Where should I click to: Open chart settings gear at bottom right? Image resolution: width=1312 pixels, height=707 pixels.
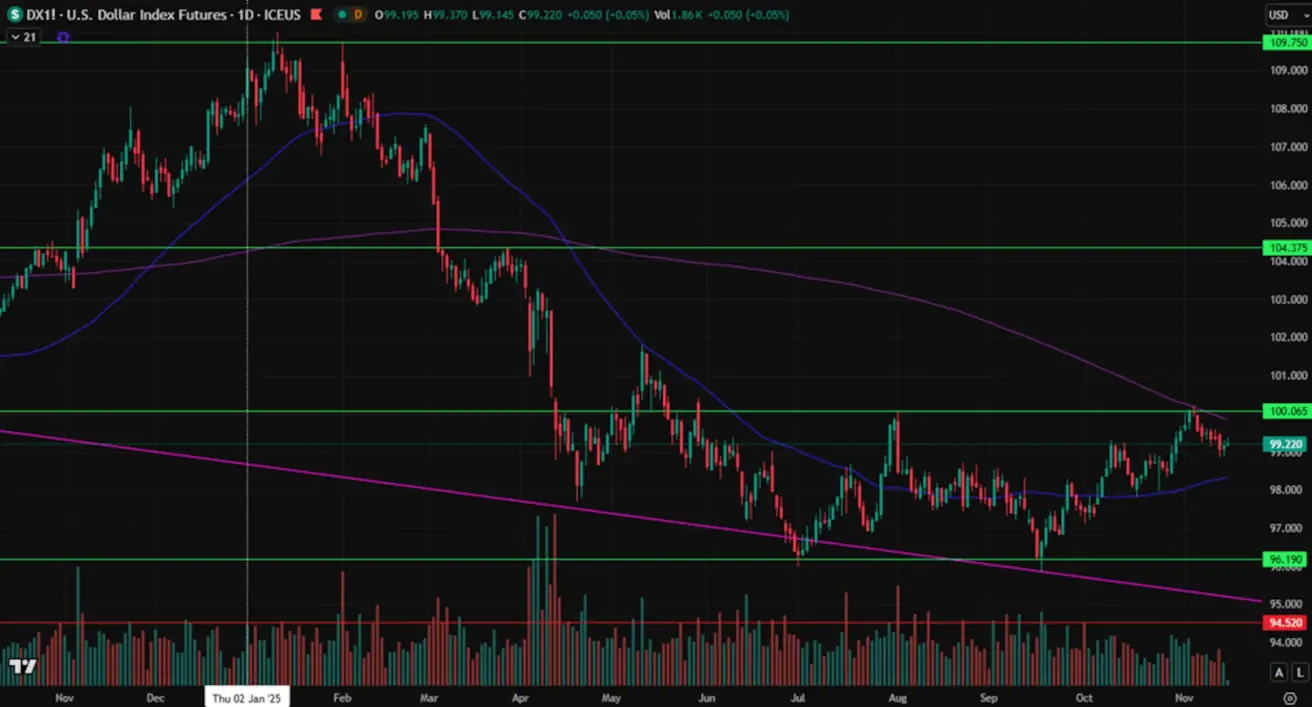[1290, 697]
